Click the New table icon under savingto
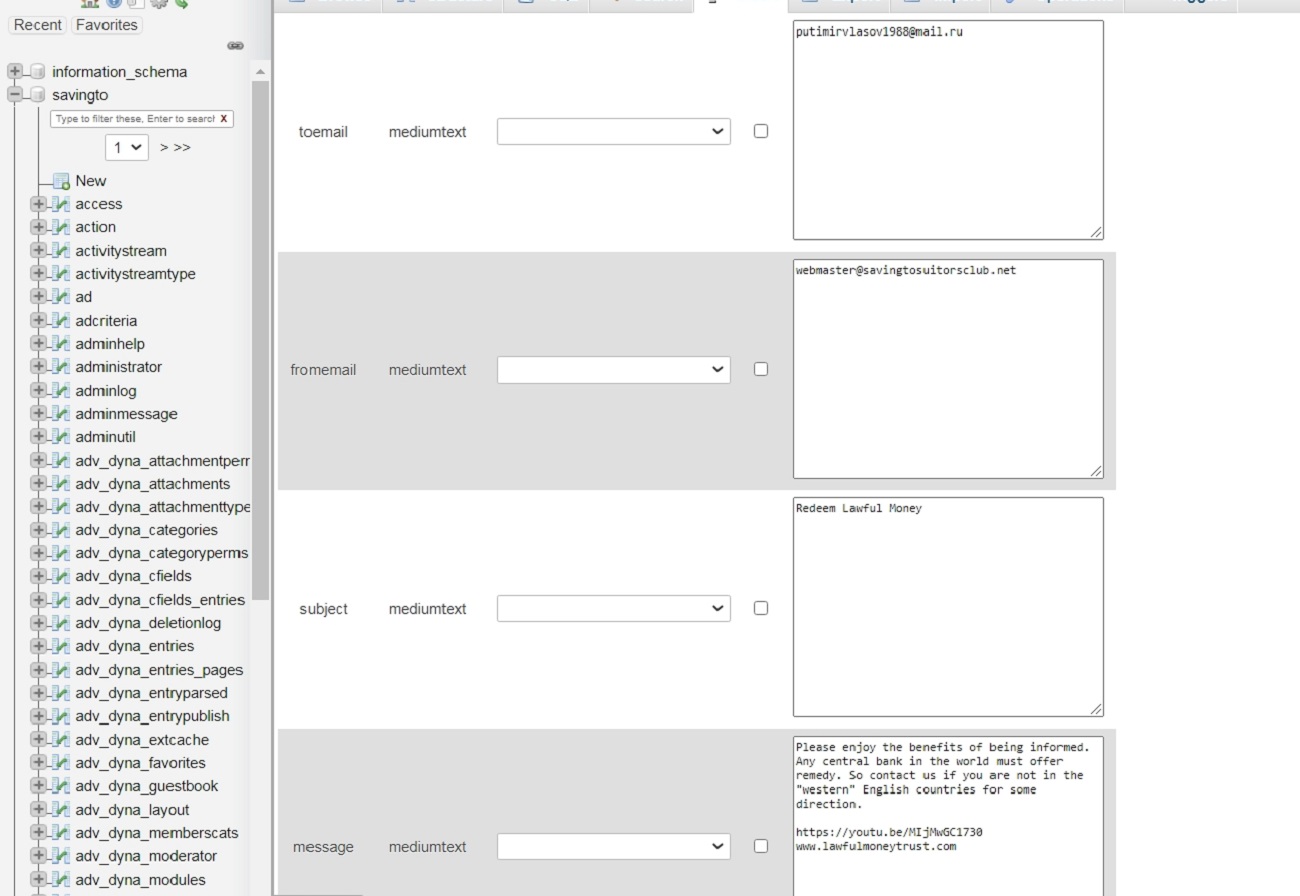Viewport: 1300px width, 896px height. pos(61,181)
